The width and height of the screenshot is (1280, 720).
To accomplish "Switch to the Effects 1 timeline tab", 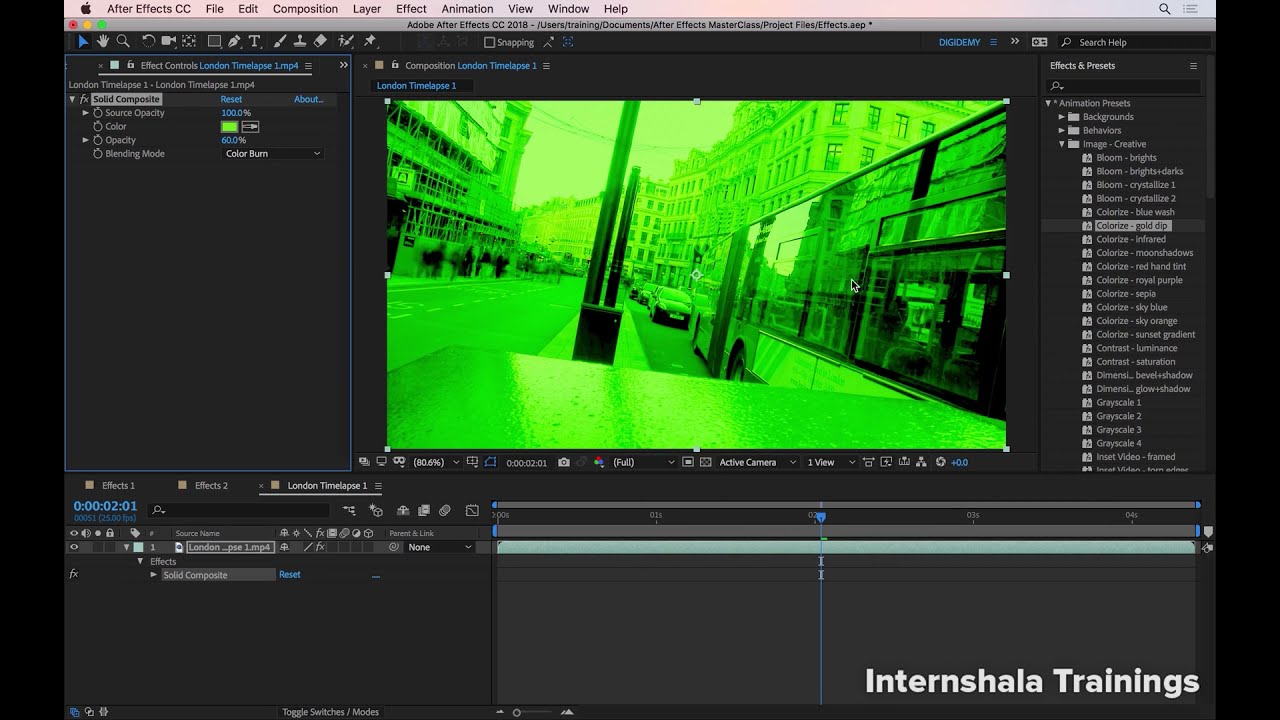I will coord(118,486).
